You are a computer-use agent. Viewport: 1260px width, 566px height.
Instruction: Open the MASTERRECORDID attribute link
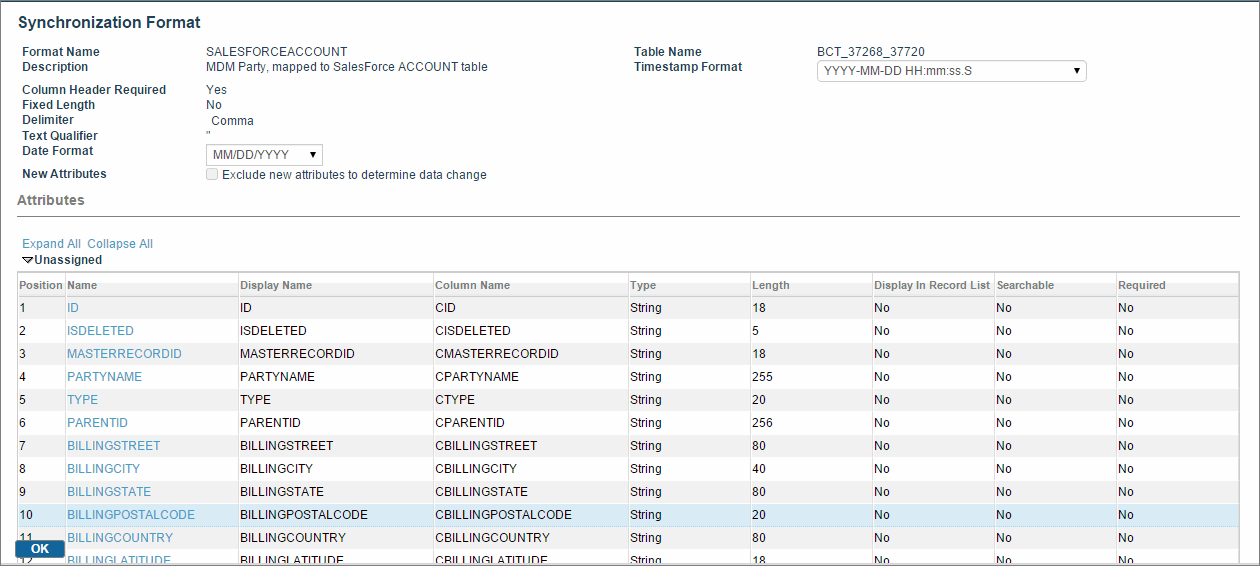click(124, 354)
